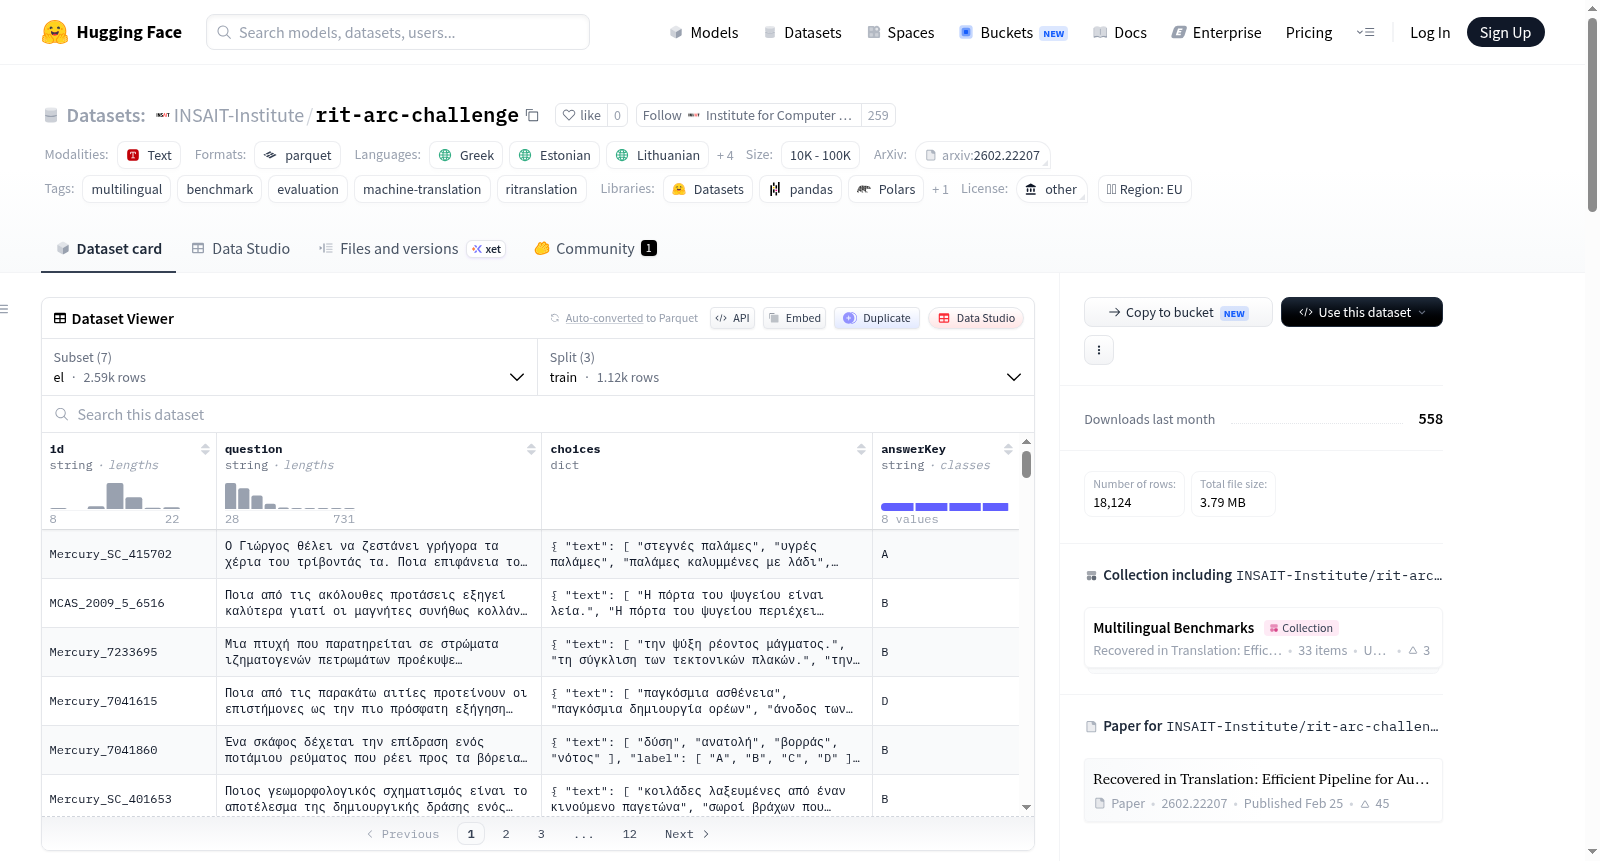Click the collection upvote count 3

coord(1420,651)
